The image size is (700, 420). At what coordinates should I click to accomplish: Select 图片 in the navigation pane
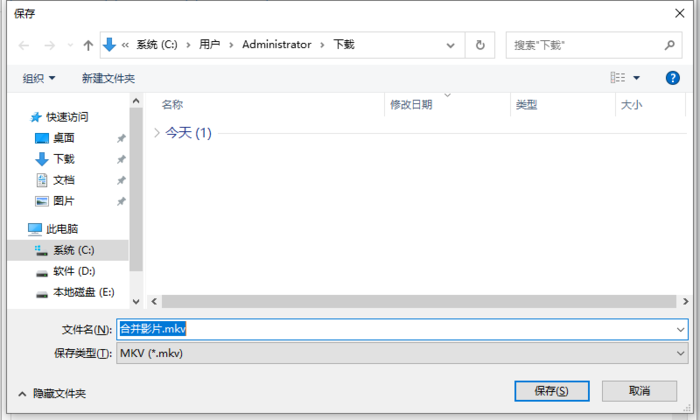tap(63, 201)
